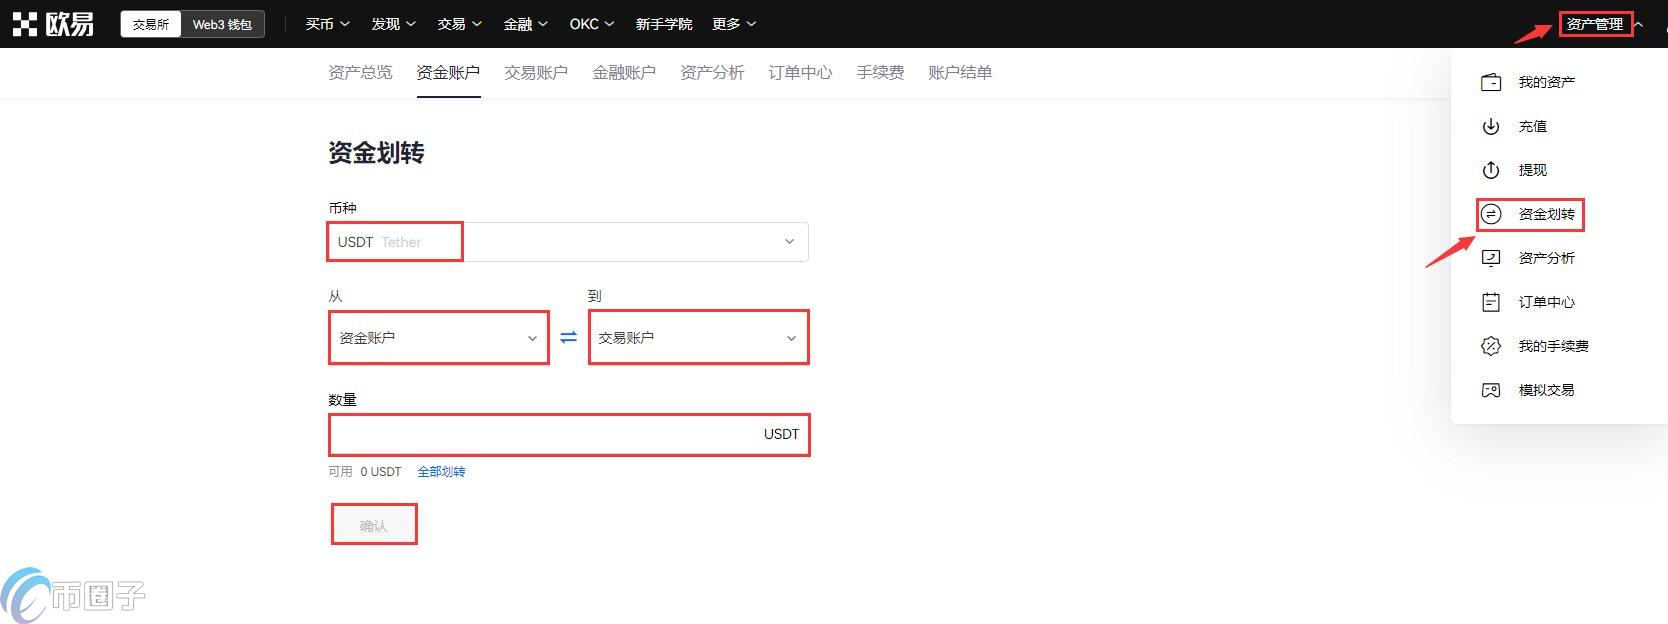Click the wallet icon beside 我的资产
This screenshot has width=1668, height=624.
pyautogui.click(x=1490, y=82)
